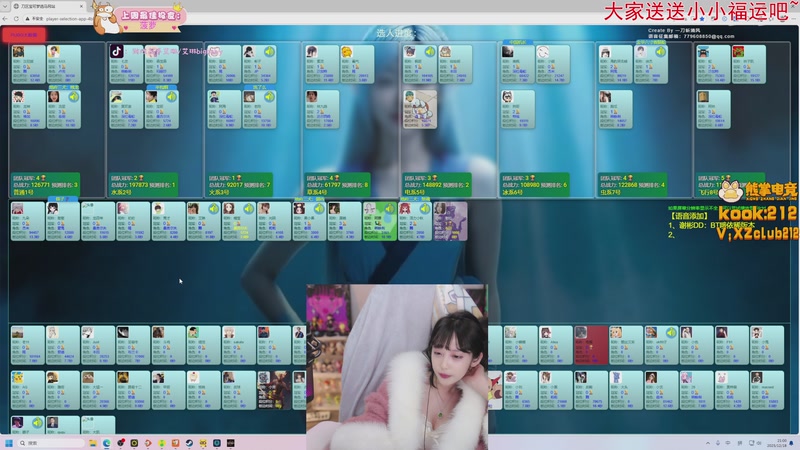The image size is (800, 450).
Task: Toggle the speaker icon in 虫系7号 team
Action: tap(661, 52)
